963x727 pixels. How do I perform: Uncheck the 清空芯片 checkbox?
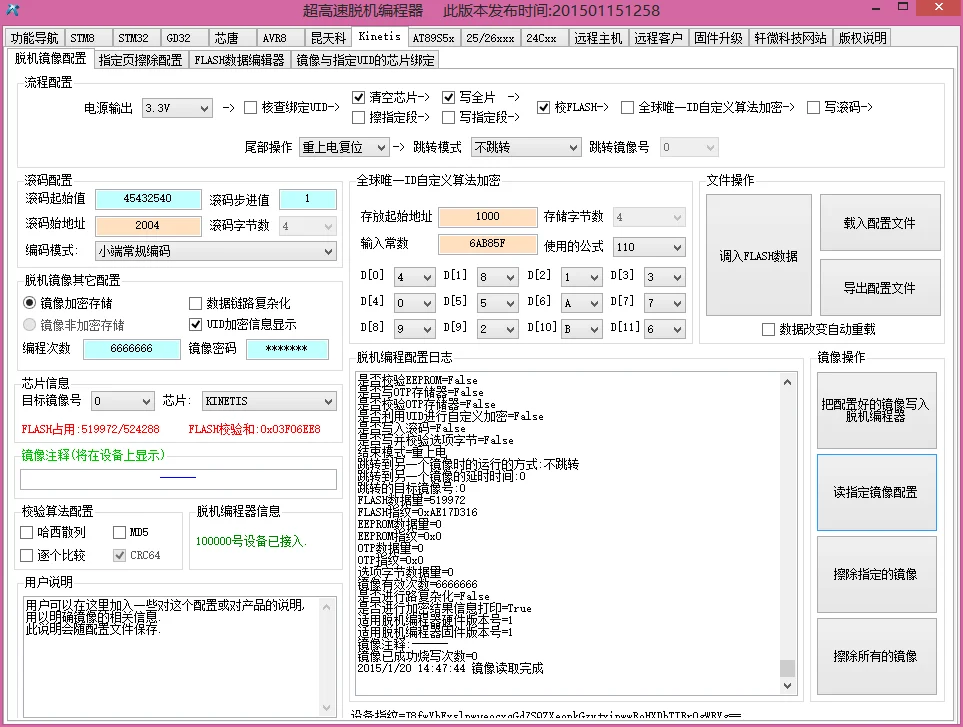[359, 97]
